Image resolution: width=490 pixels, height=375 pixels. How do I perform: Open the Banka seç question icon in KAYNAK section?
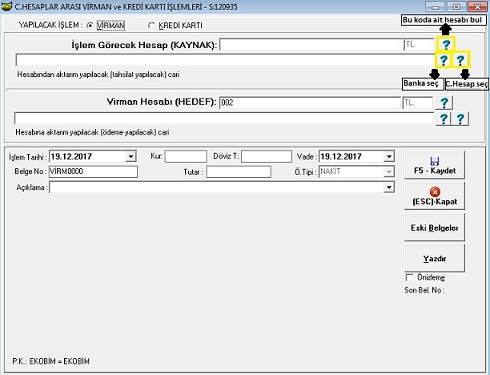(x=443, y=60)
